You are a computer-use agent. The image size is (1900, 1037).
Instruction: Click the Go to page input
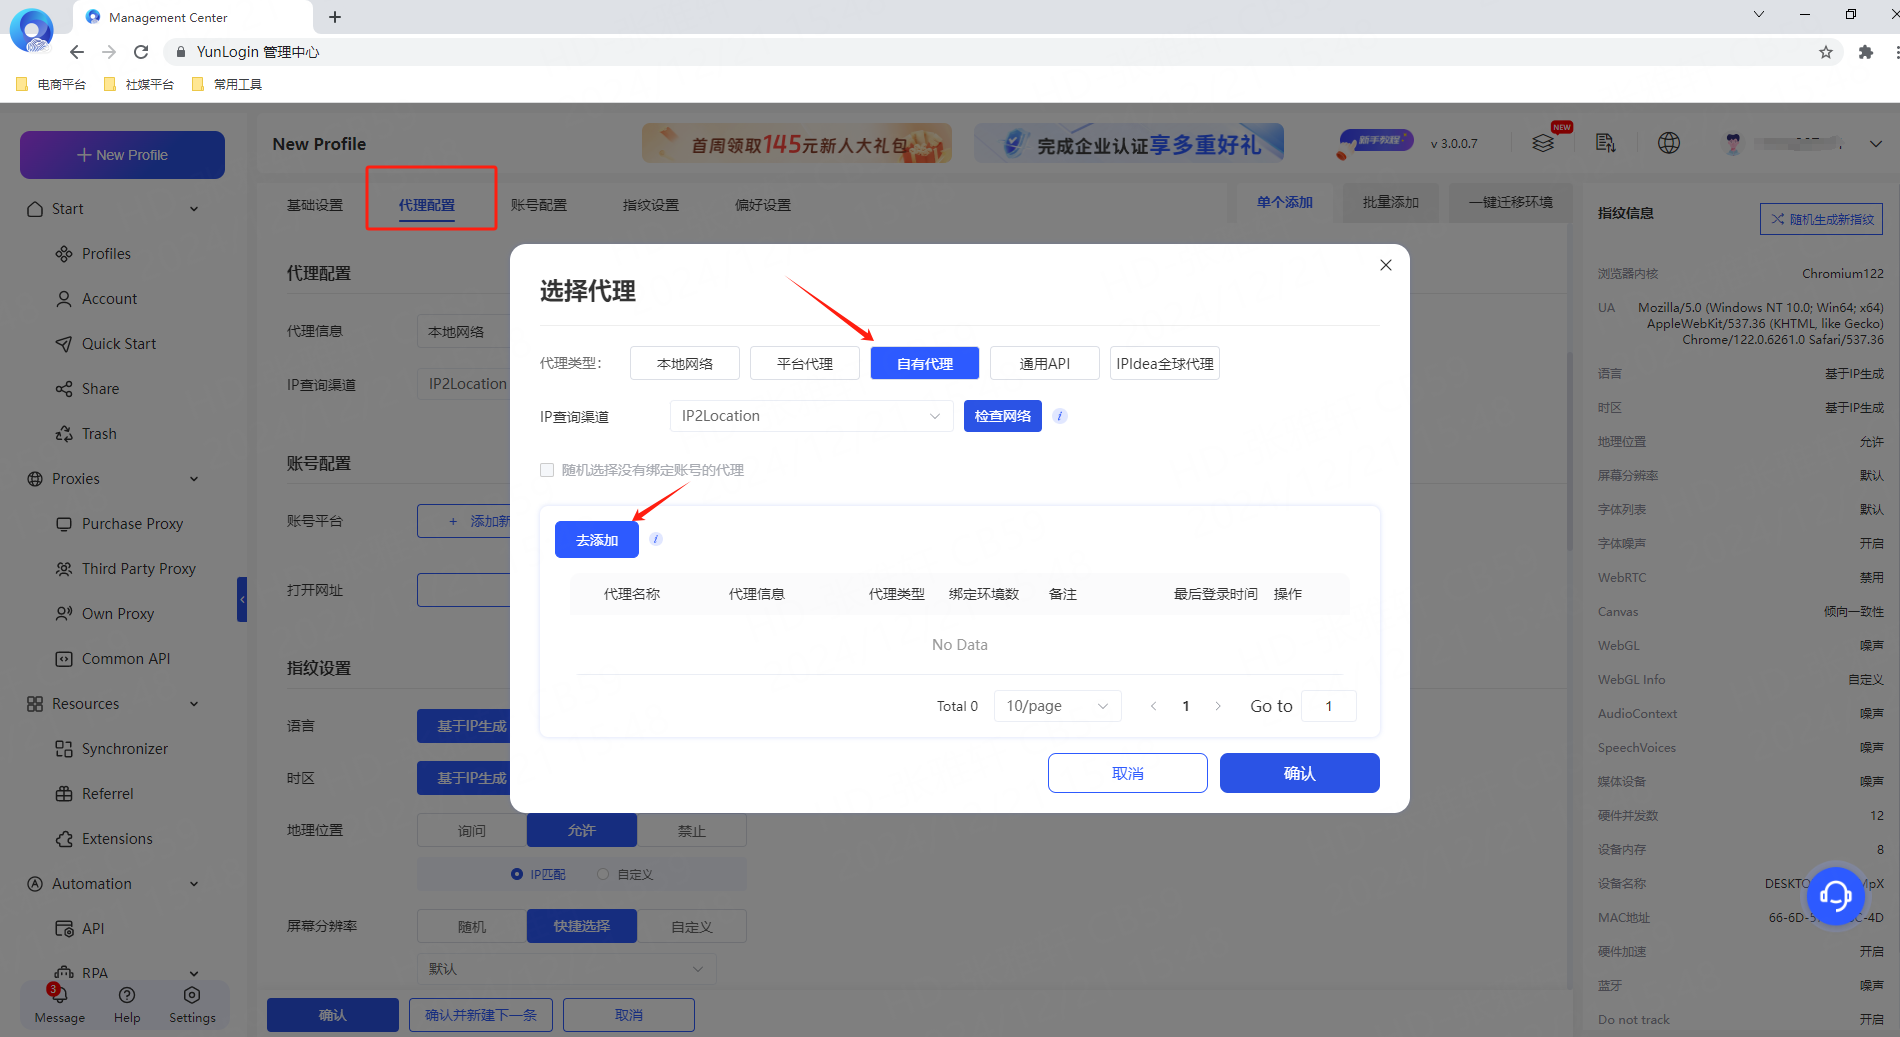click(x=1329, y=706)
